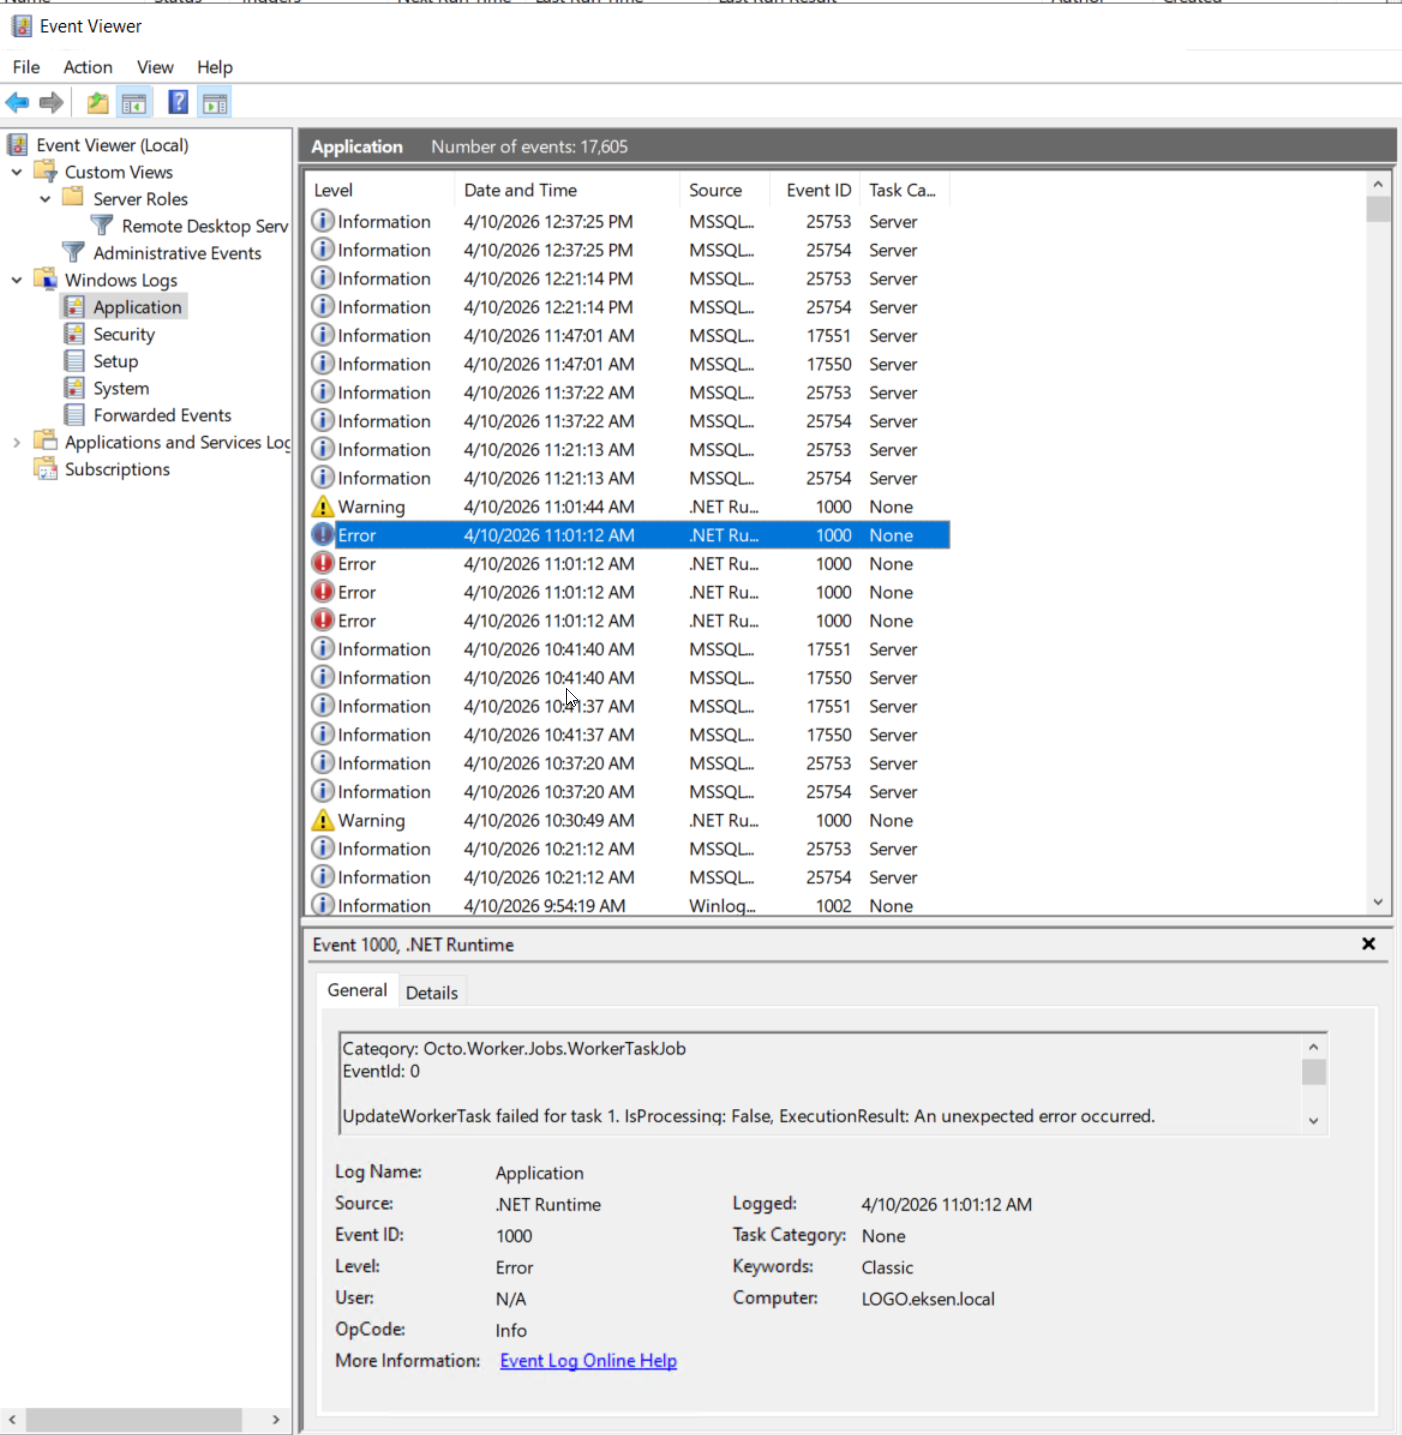Open the Security log
Image resolution: width=1402 pixels, height=1435 pixels.
(x=124, y=334)
